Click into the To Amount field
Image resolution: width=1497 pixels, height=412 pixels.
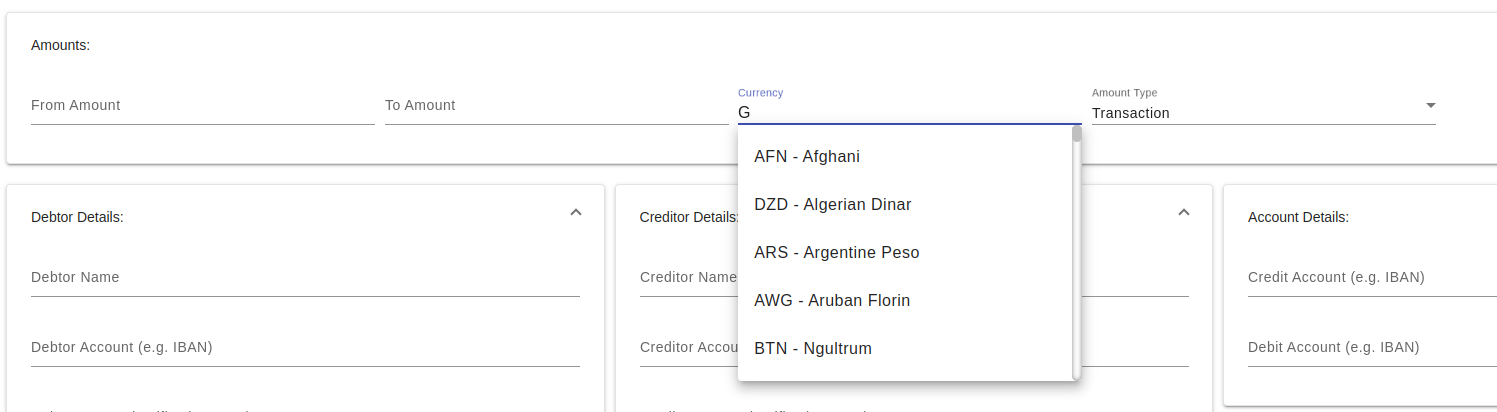pyautogui.click(x=556, y=106)
